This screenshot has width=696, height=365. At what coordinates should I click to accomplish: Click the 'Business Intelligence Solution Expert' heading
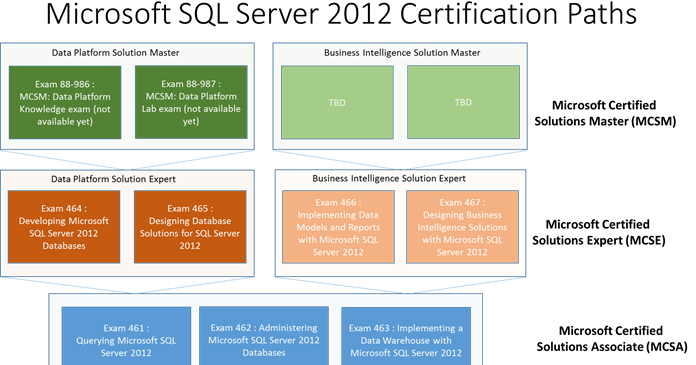point(389,179)
